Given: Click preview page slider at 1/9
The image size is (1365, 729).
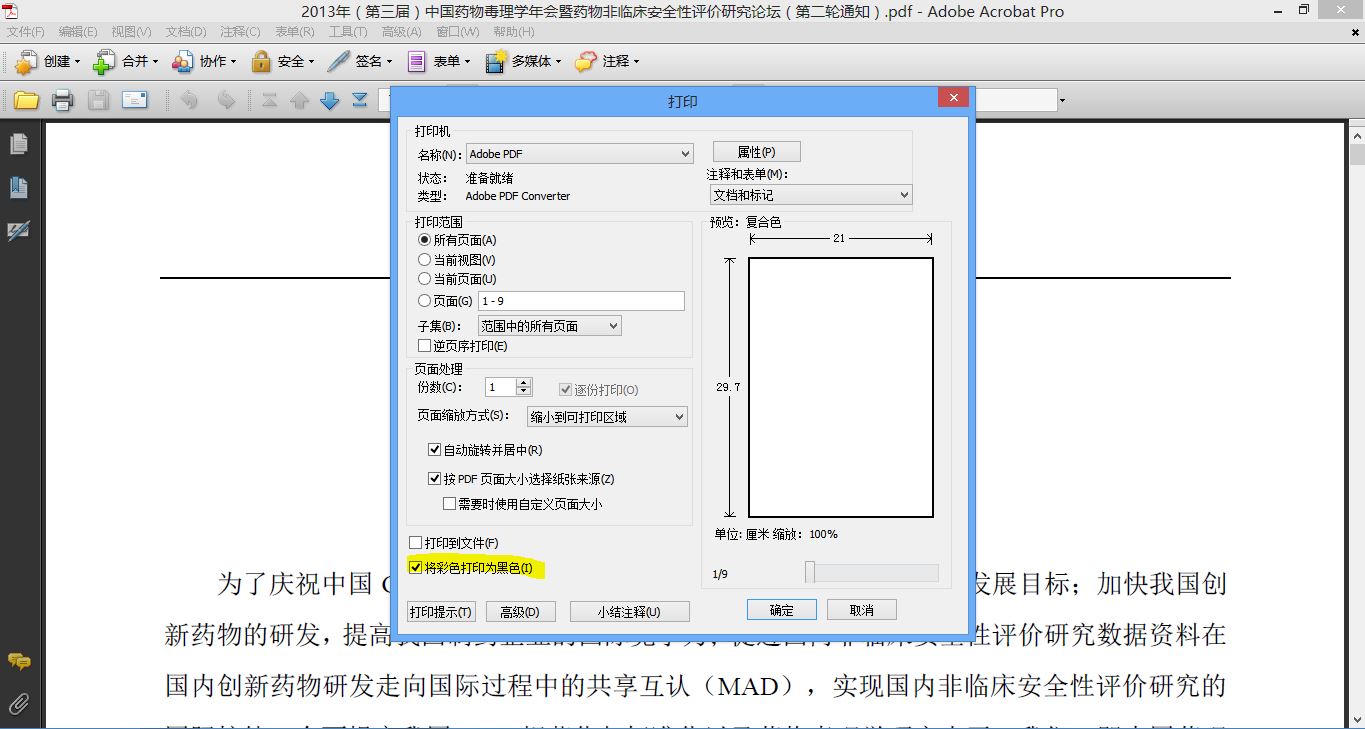Looking at the screenshot, I should click(x=810, y=572).
